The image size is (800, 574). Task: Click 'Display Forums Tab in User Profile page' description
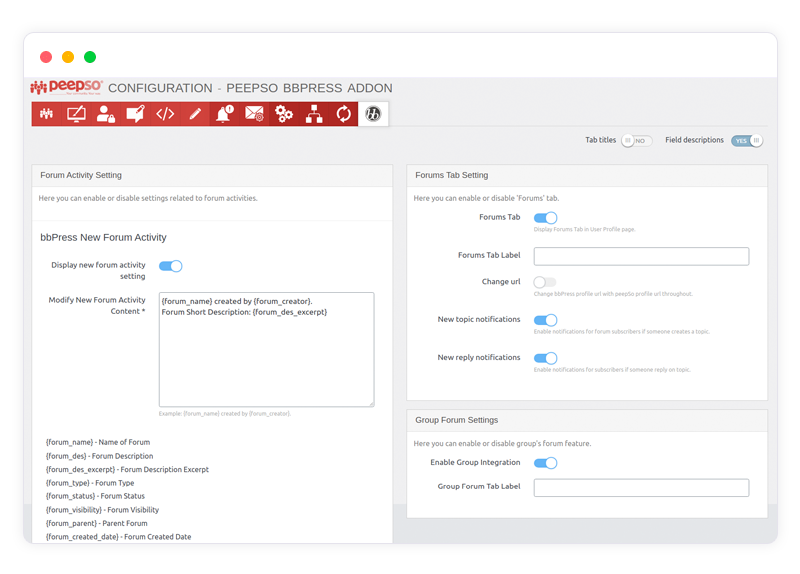click(x=584, y=230)
